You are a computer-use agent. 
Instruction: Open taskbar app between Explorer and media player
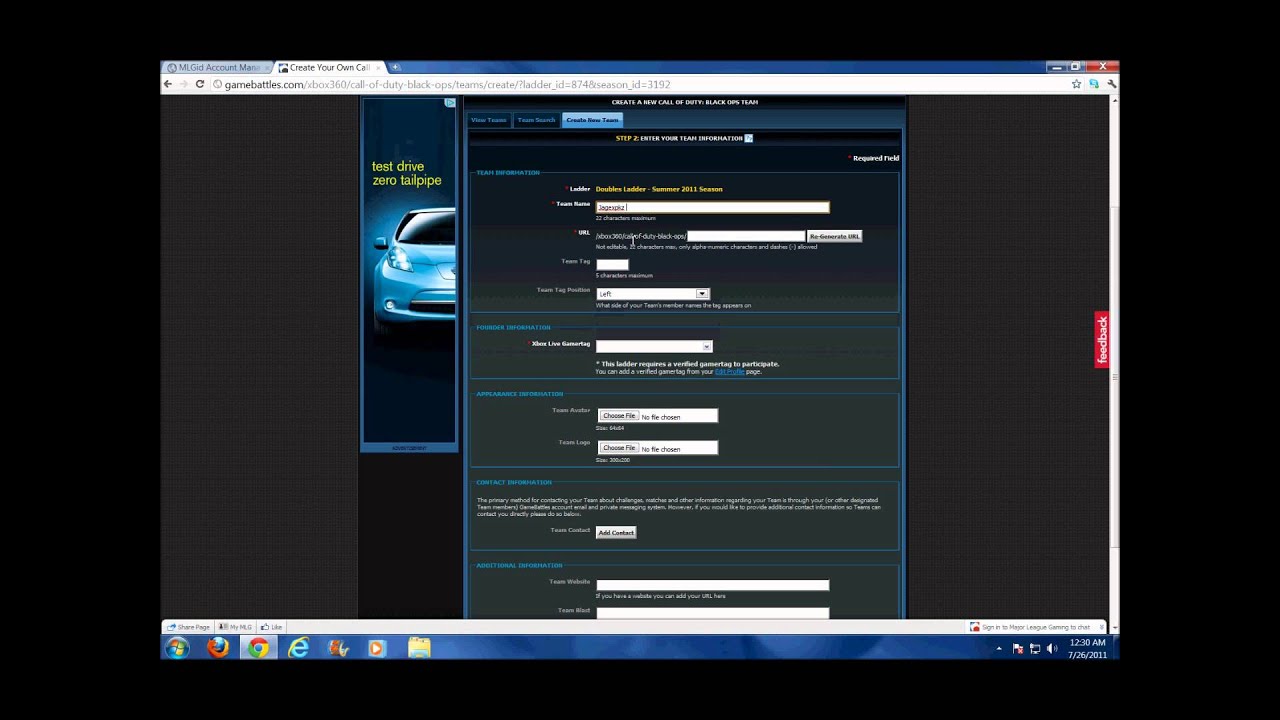338,648
